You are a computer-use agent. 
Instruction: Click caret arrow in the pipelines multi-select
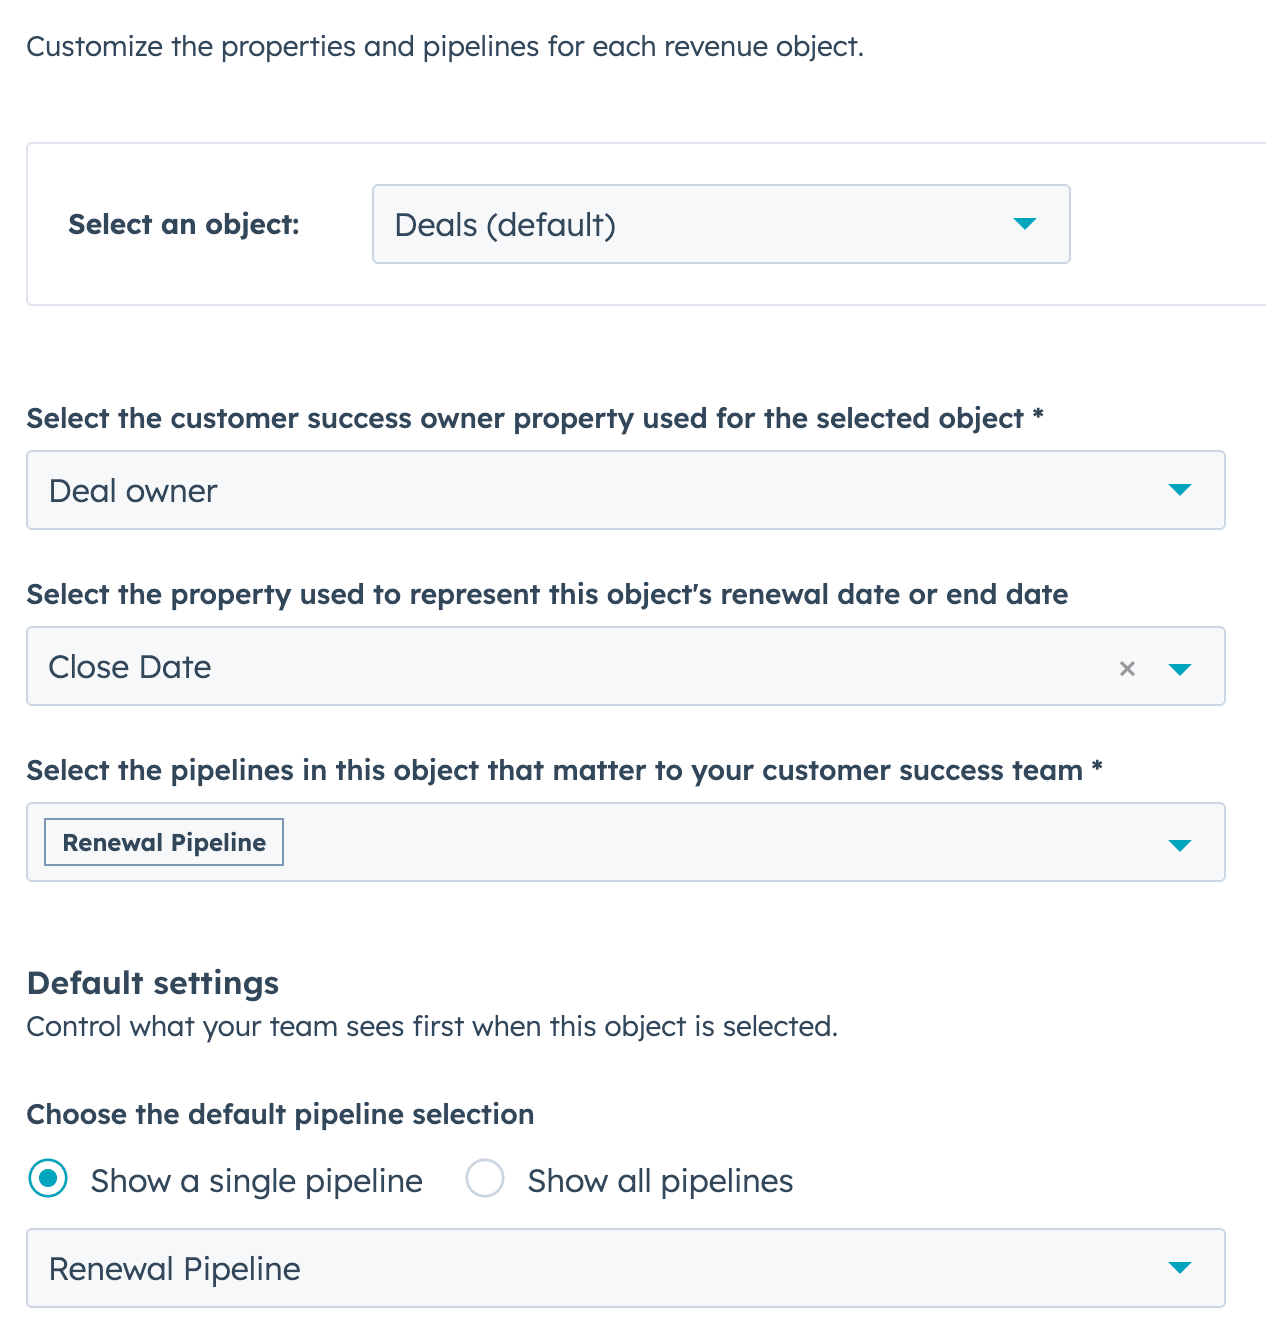[x=1180, y=844]
